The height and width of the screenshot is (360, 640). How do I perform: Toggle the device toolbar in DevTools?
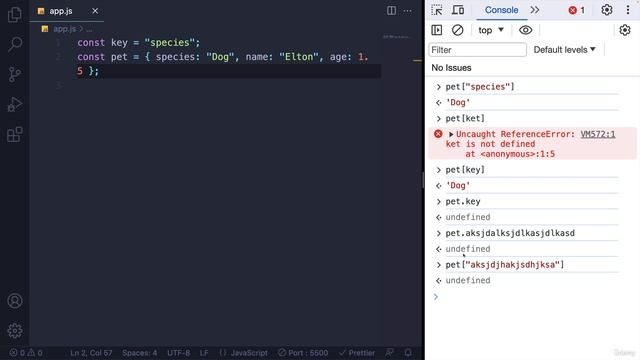[x=458, y=10]
